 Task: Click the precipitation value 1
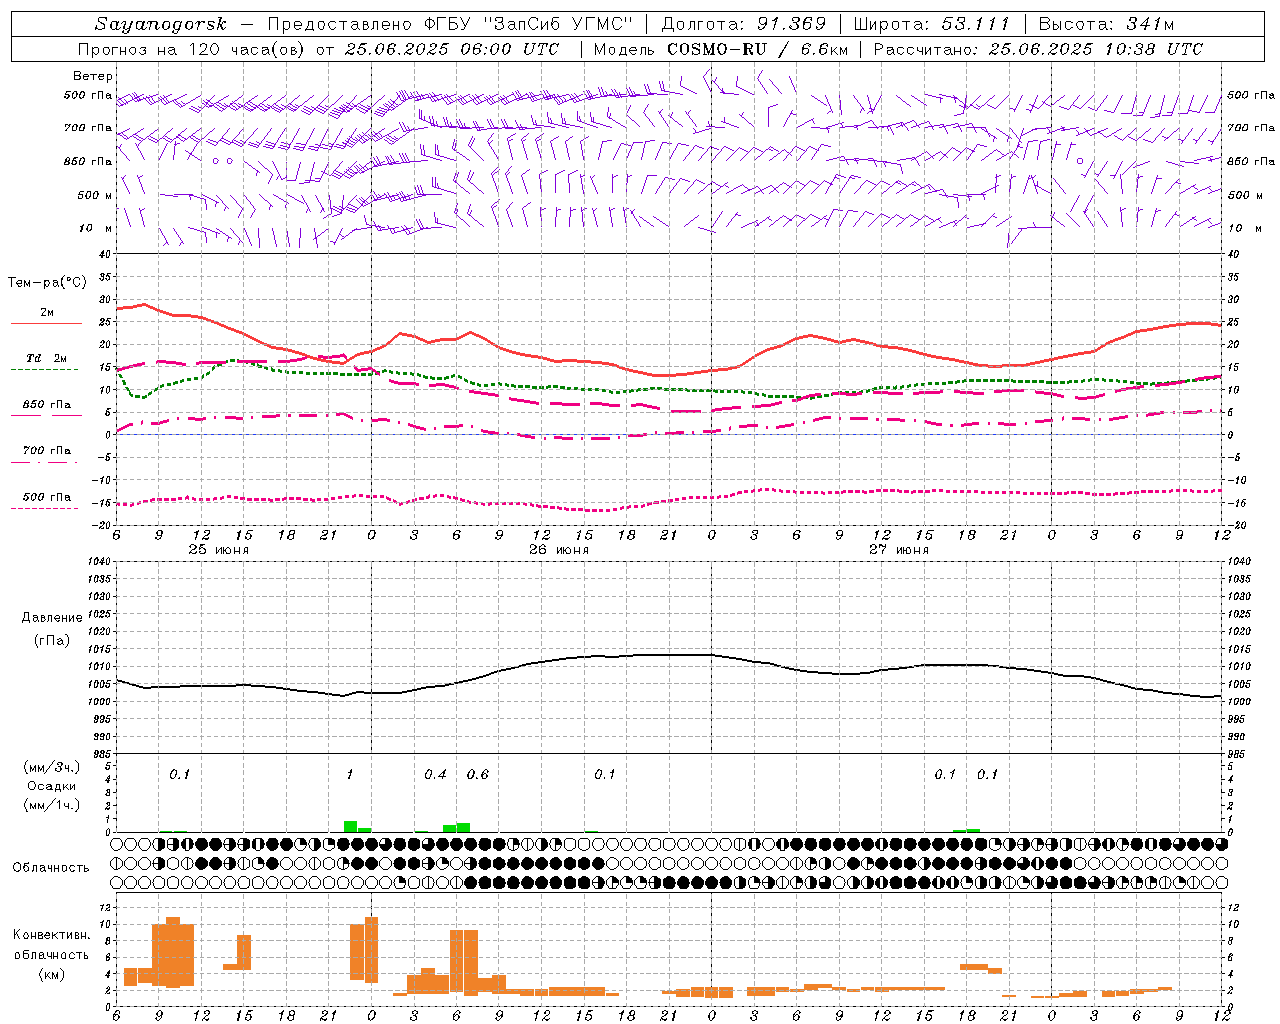point(349,775)
